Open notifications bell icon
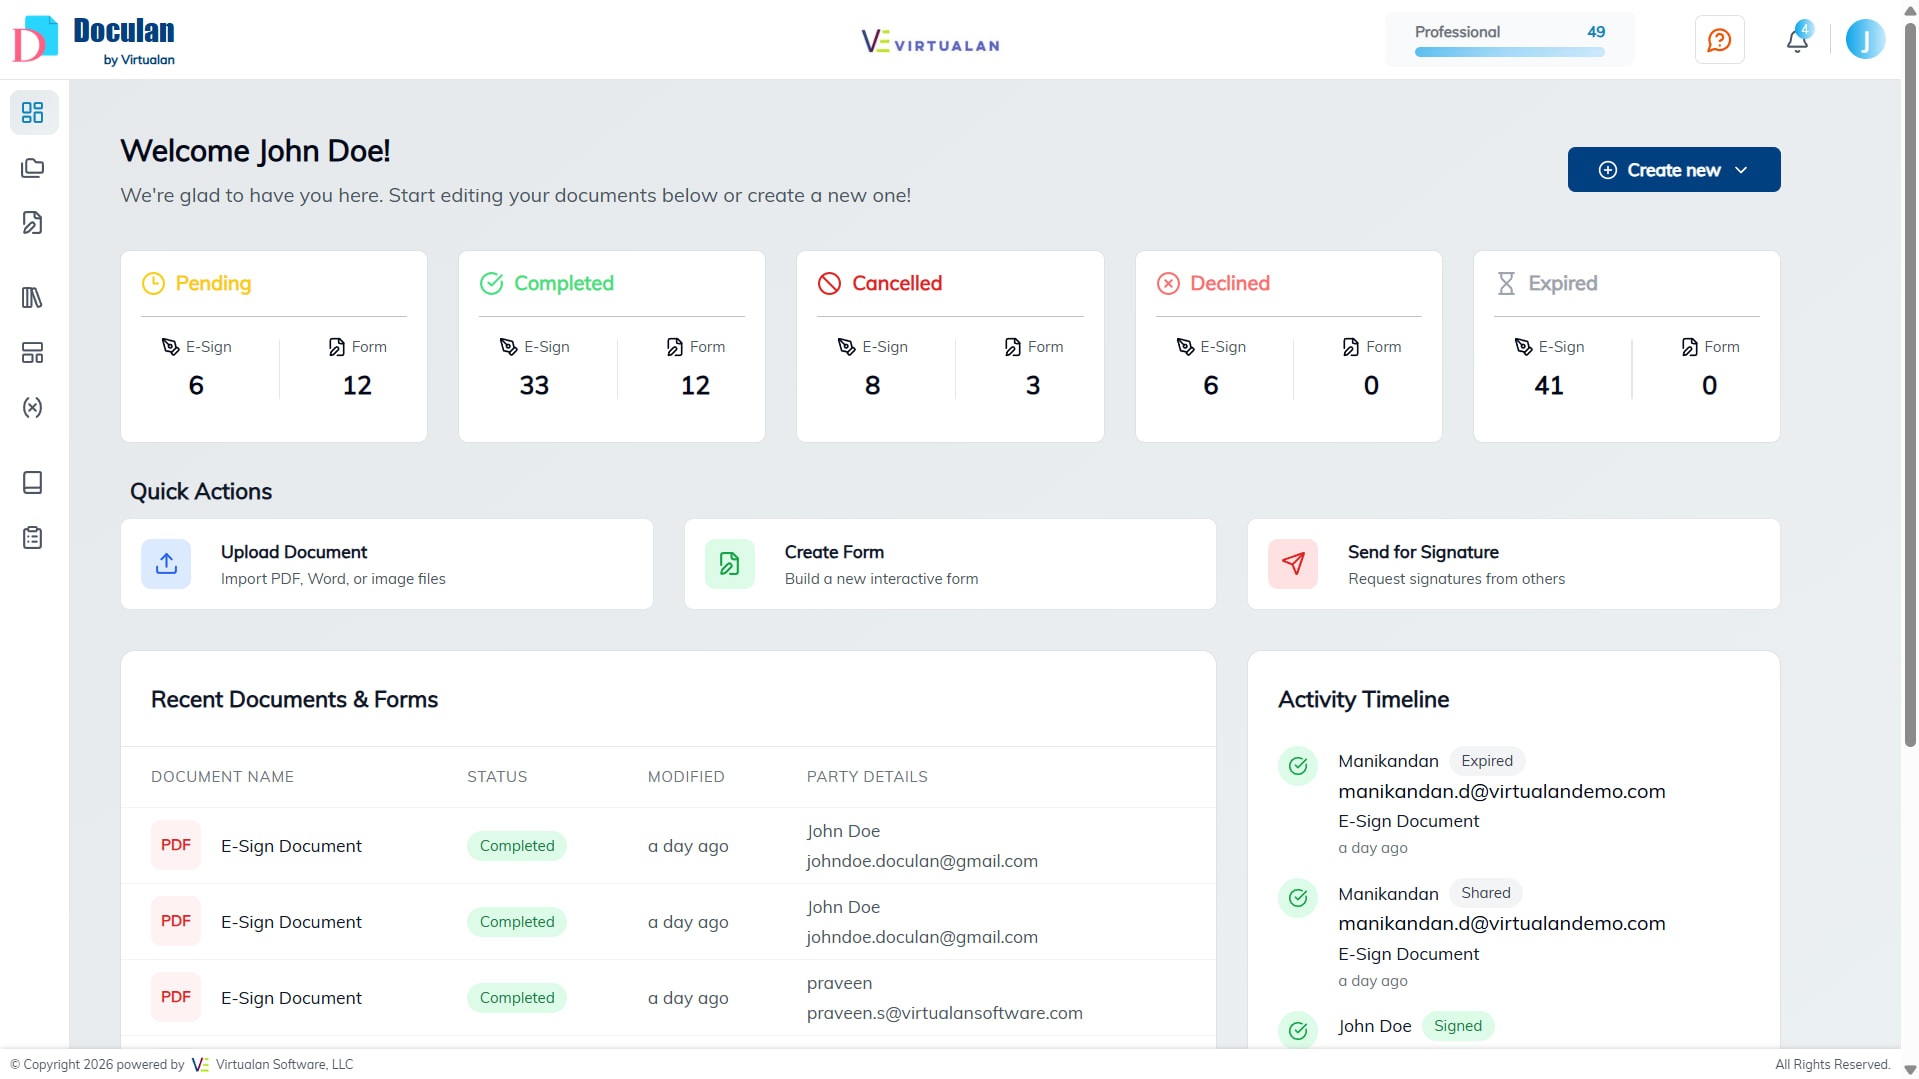Viewport: 1919px width, 1079px height. [x=1797, y=40]
